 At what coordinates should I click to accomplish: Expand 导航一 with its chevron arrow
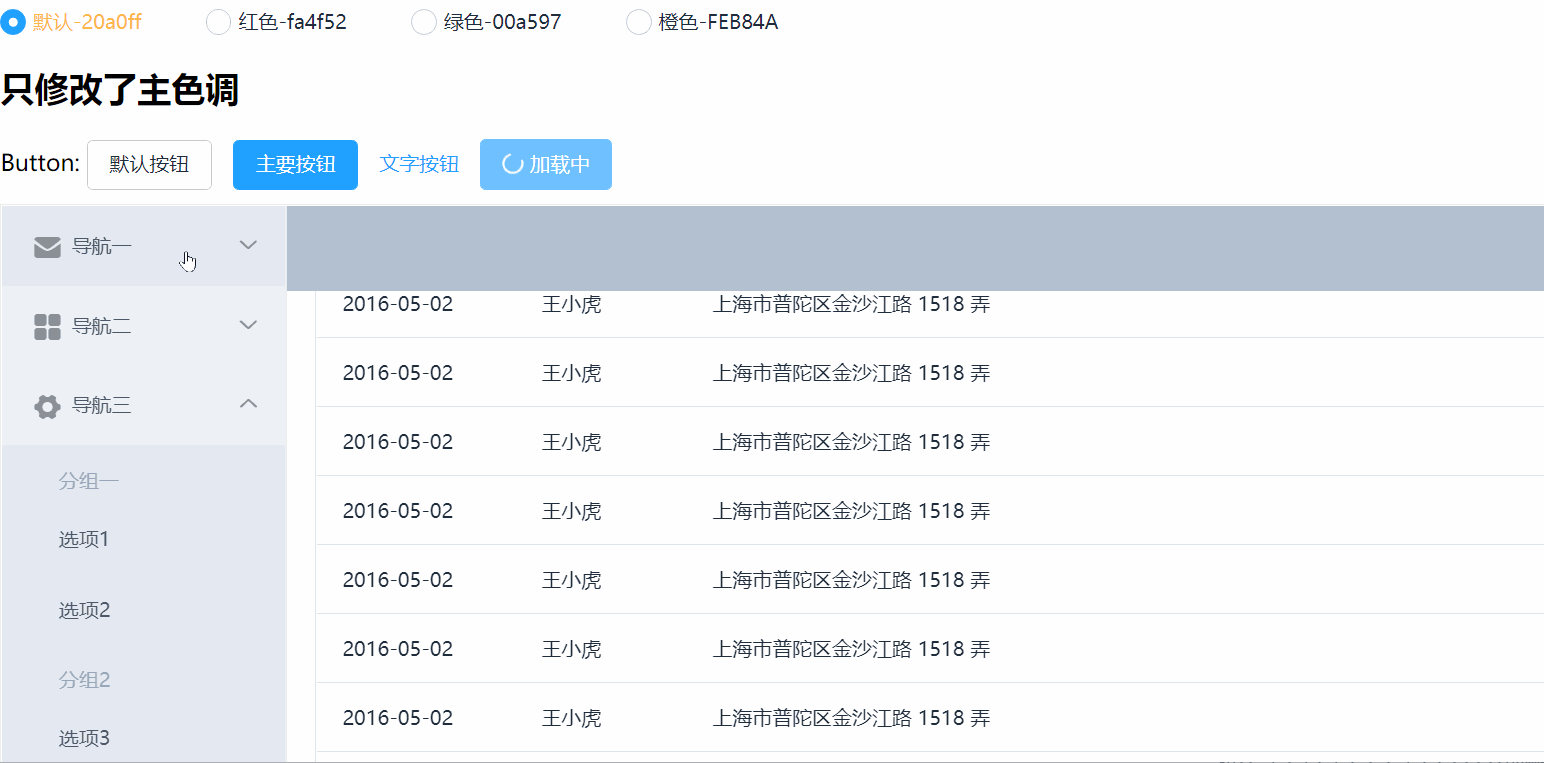[249, 245]
